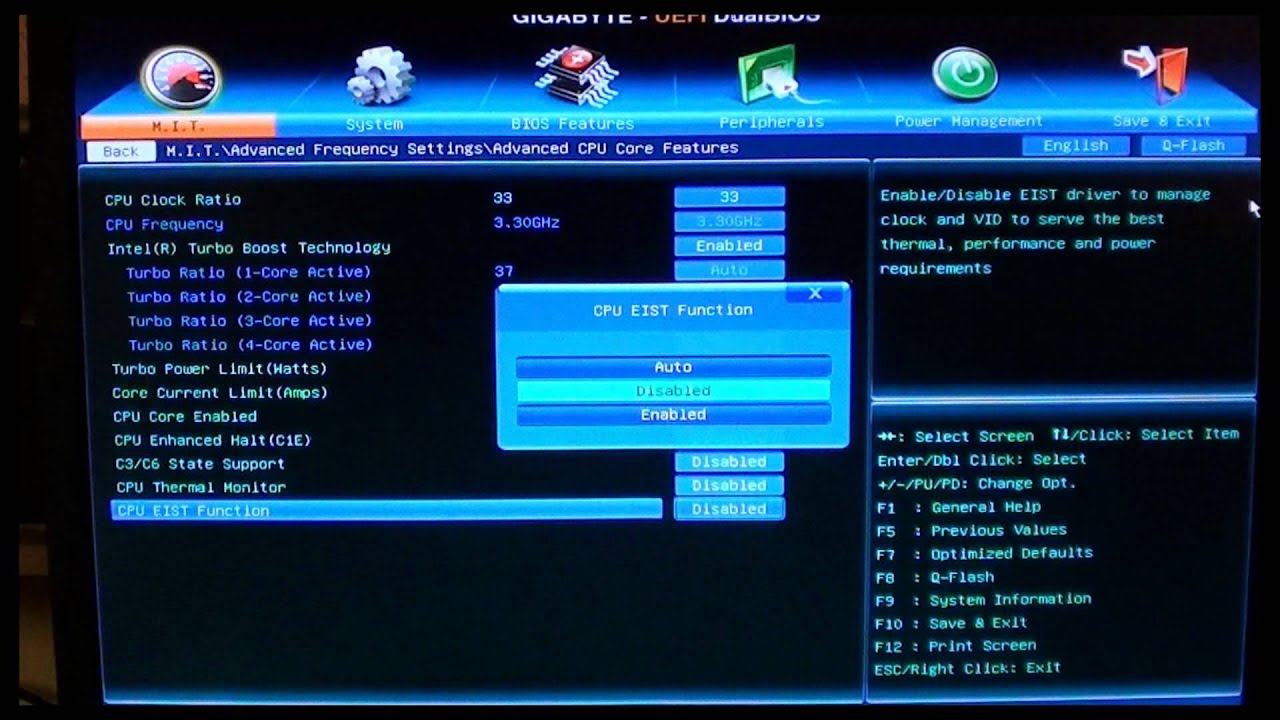Close the CPU EIST Function popup
Image resolution: width=1280 pixels, height=720 pixels.
point(815,293)
